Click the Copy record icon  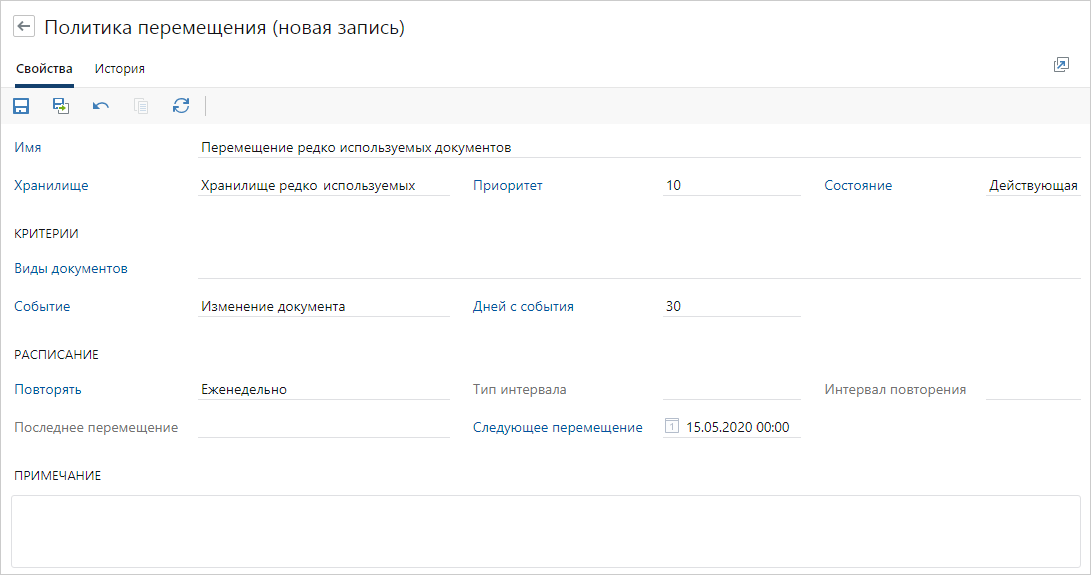141,106
